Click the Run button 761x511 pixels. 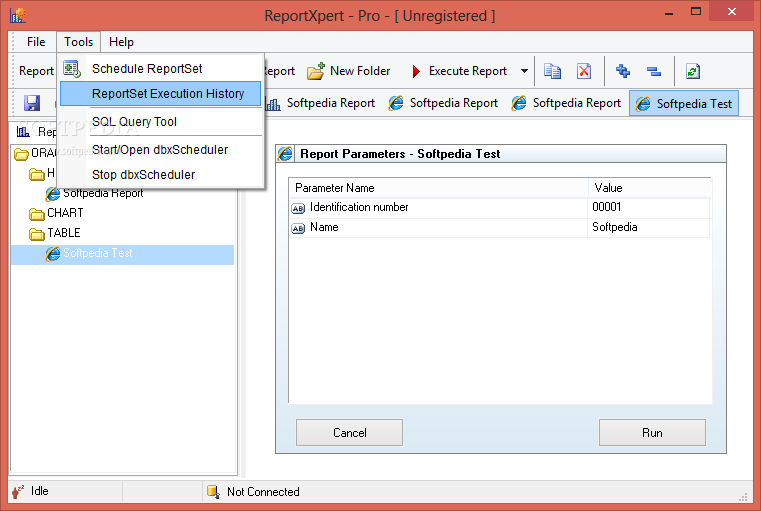(652, 432)
